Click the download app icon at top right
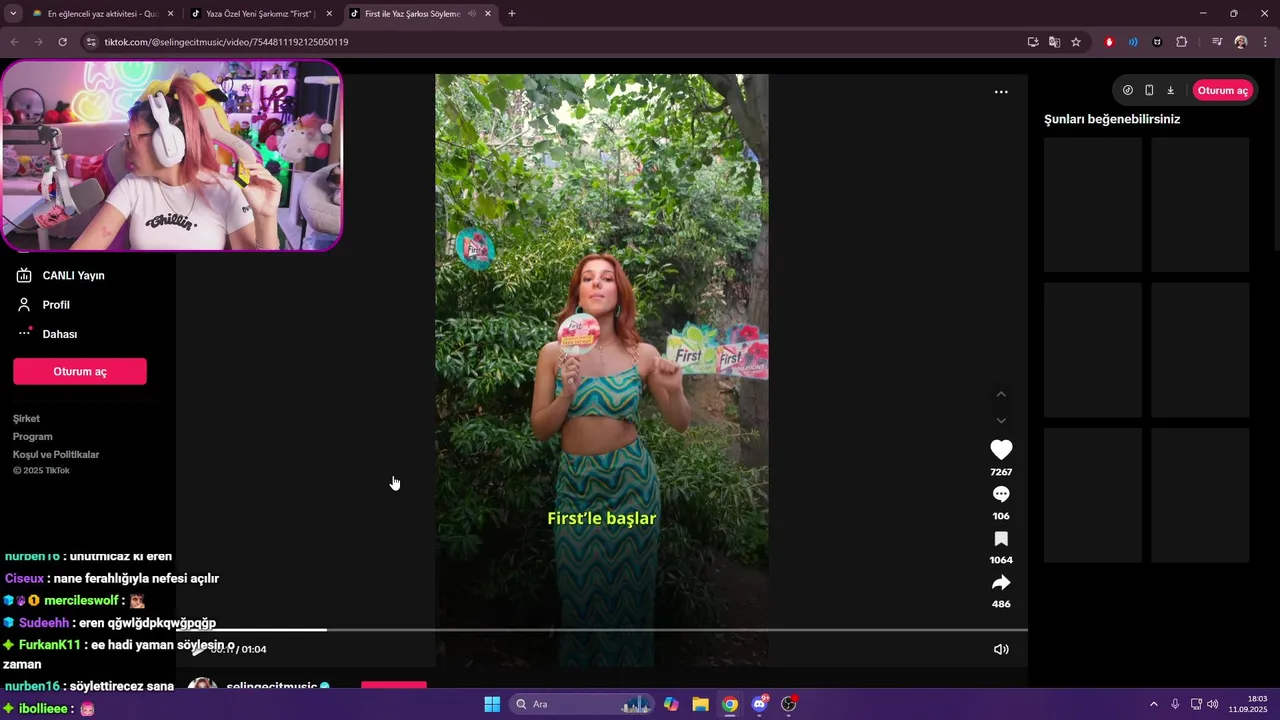1280x720 pixels. [1171, 90]
